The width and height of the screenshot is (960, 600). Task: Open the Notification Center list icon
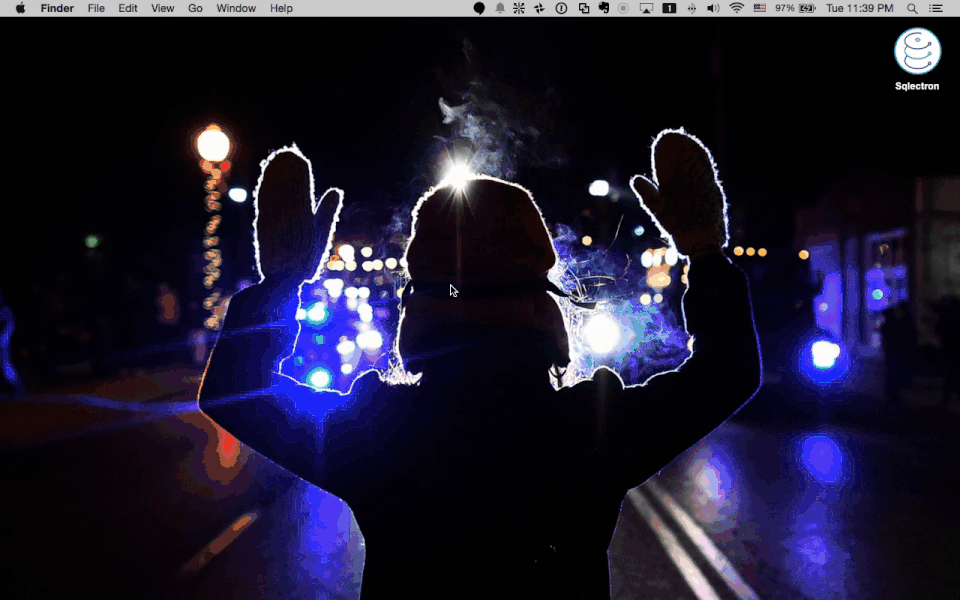pyautogui.click(x=936, y=8)
